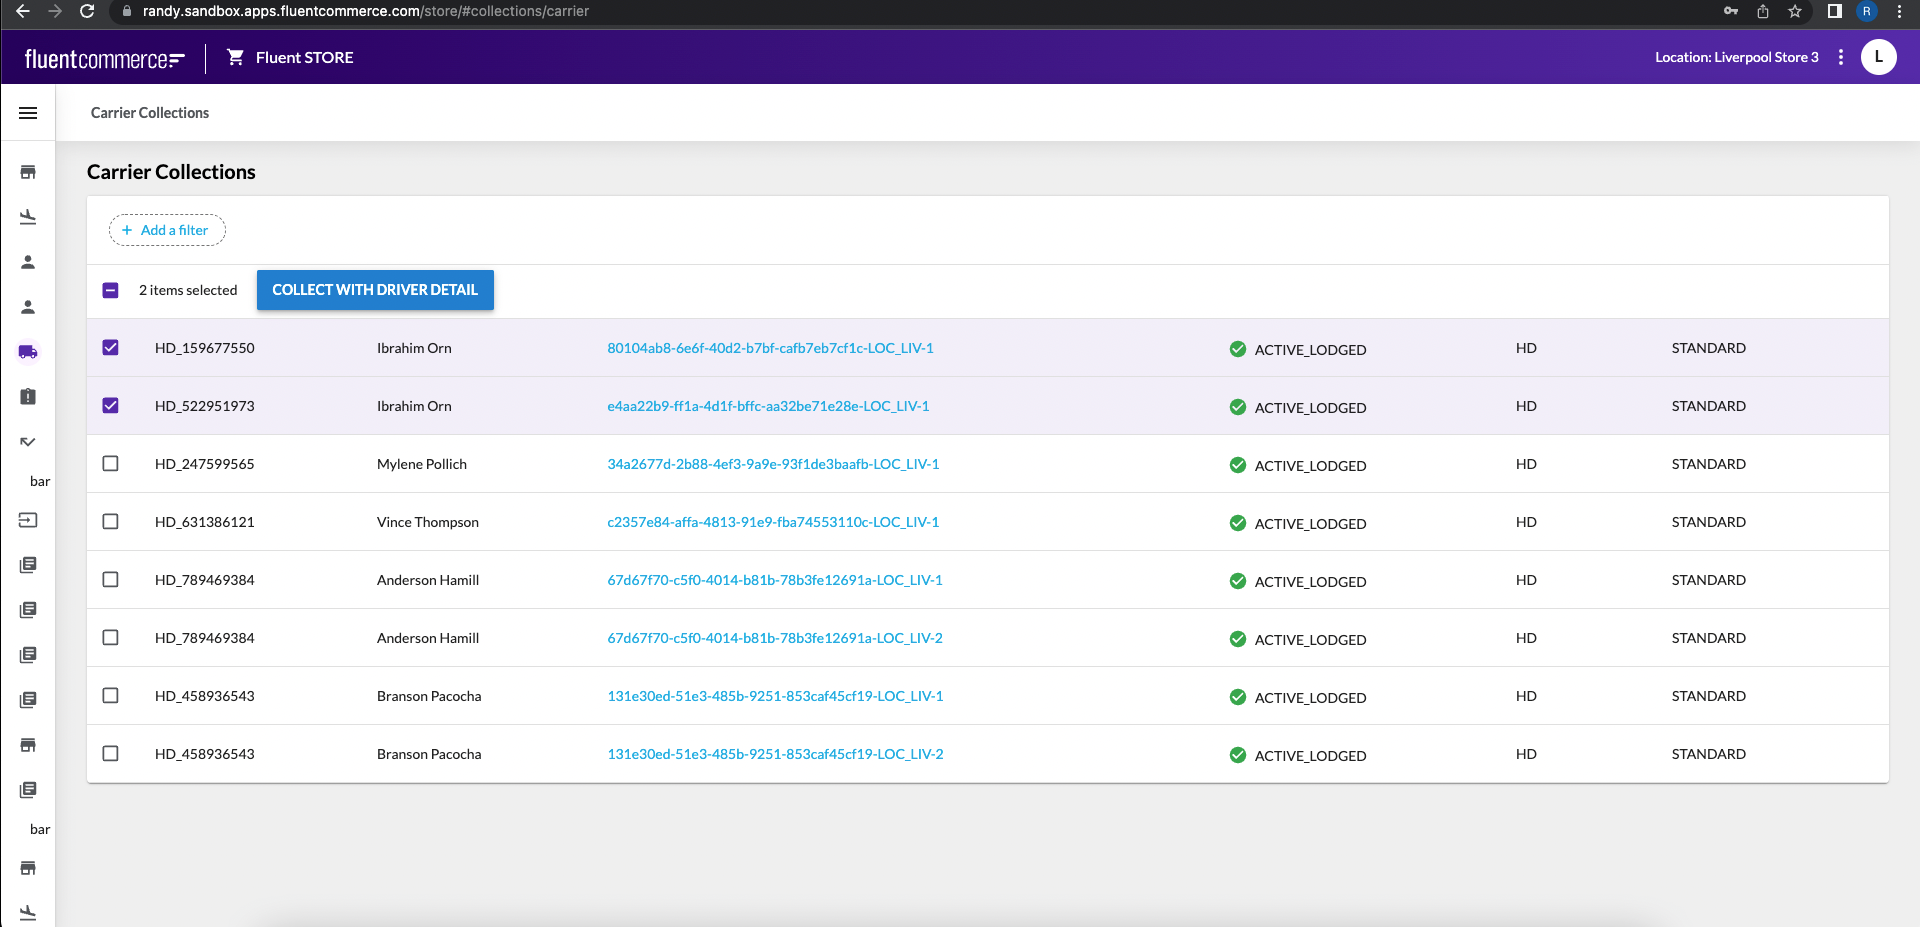1920x927 pixels.
Task: Check the Mylene Pollich row checkbox
Action: (111, 464)
